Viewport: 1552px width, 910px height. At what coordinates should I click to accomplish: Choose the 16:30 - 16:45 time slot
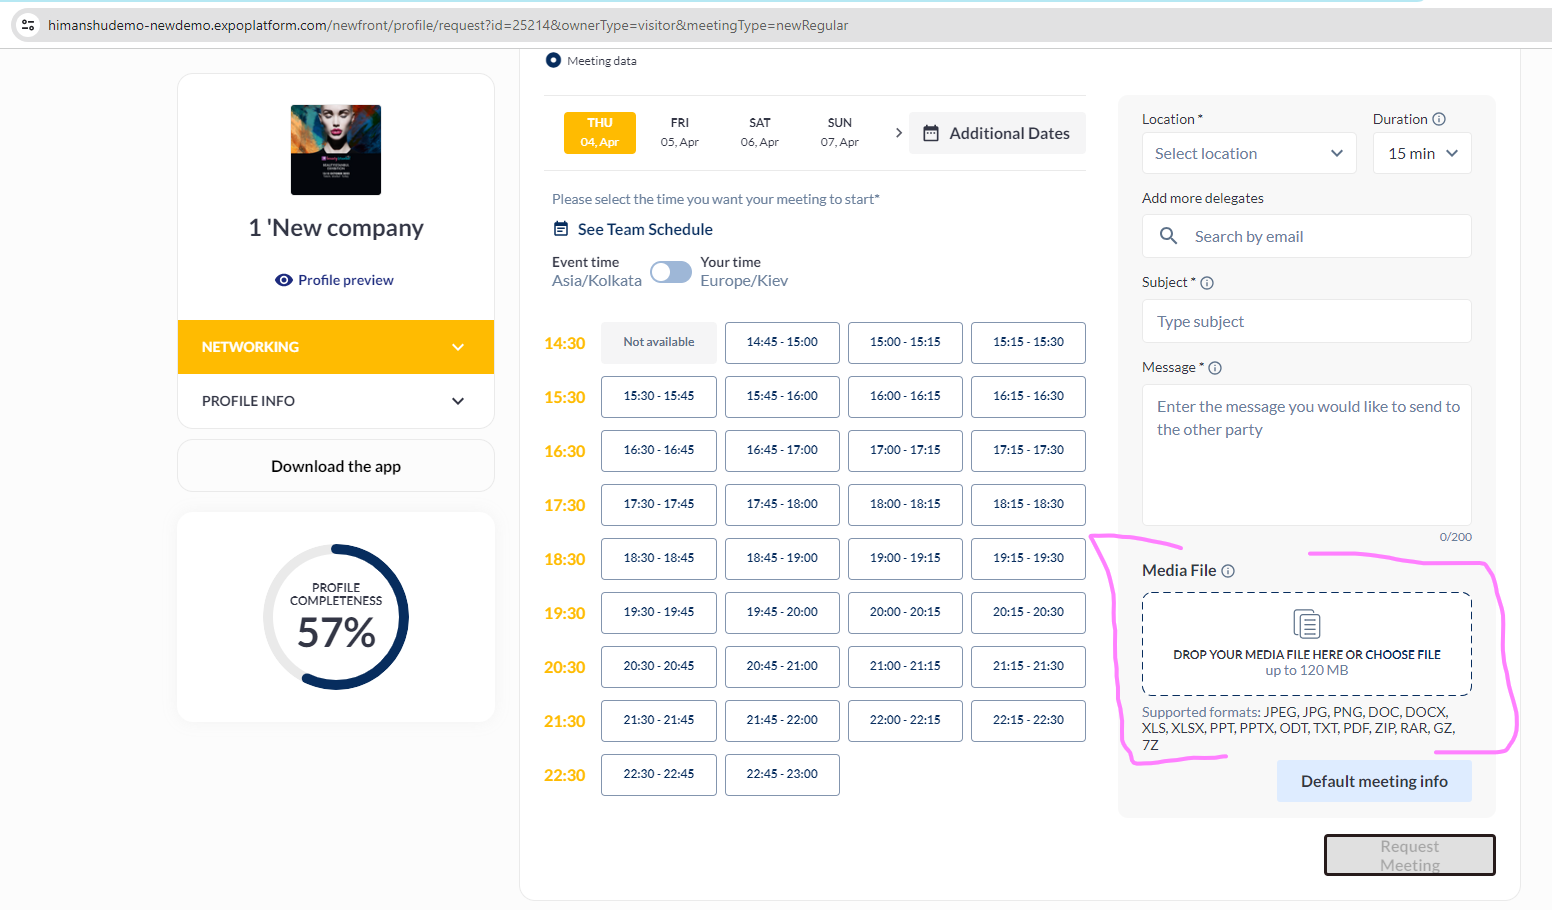coord(658,450)
